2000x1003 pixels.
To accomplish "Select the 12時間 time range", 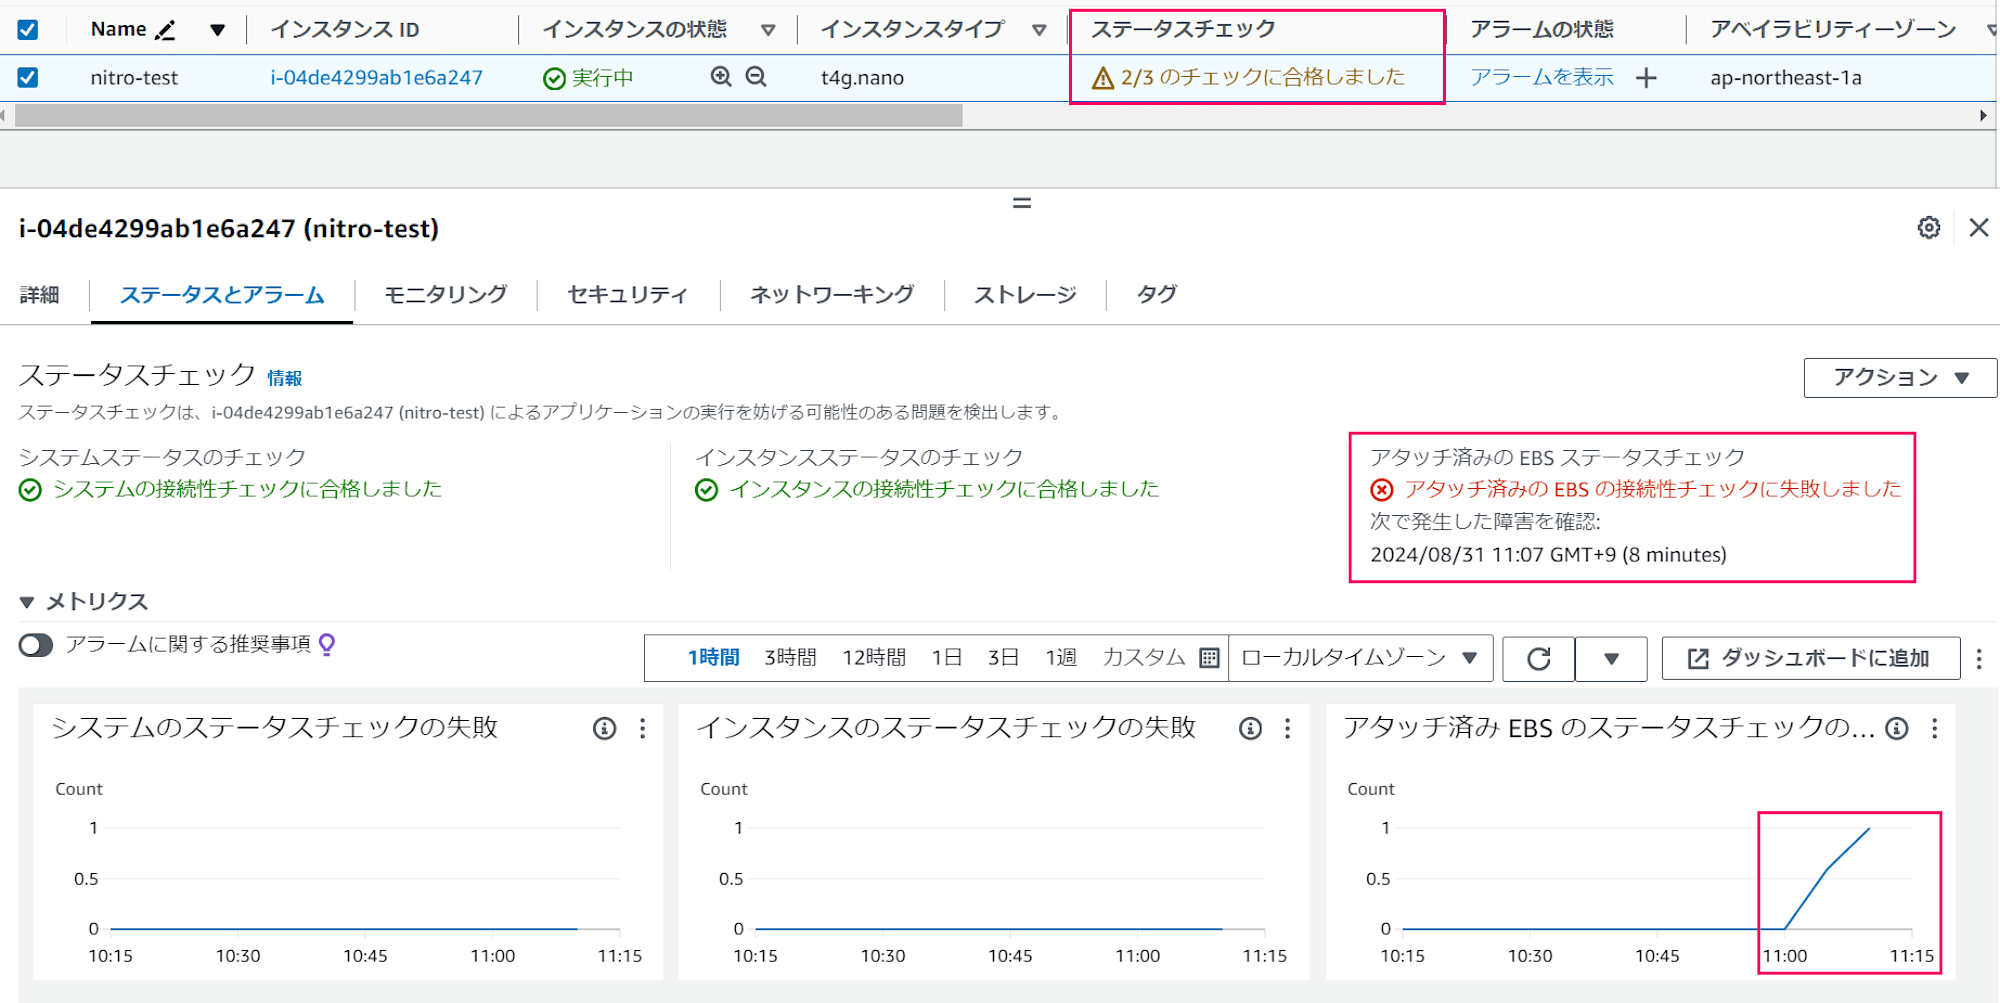I will pyautogui.click(x=874, y=658).
